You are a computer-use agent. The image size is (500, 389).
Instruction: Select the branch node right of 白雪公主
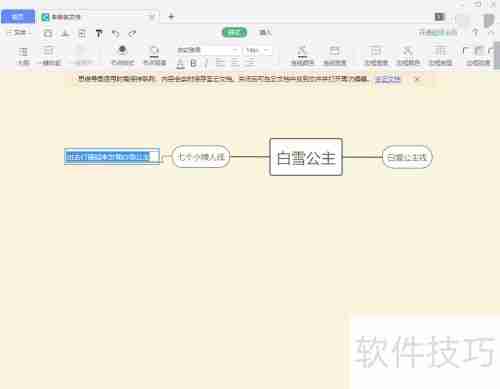pos(407,157)
